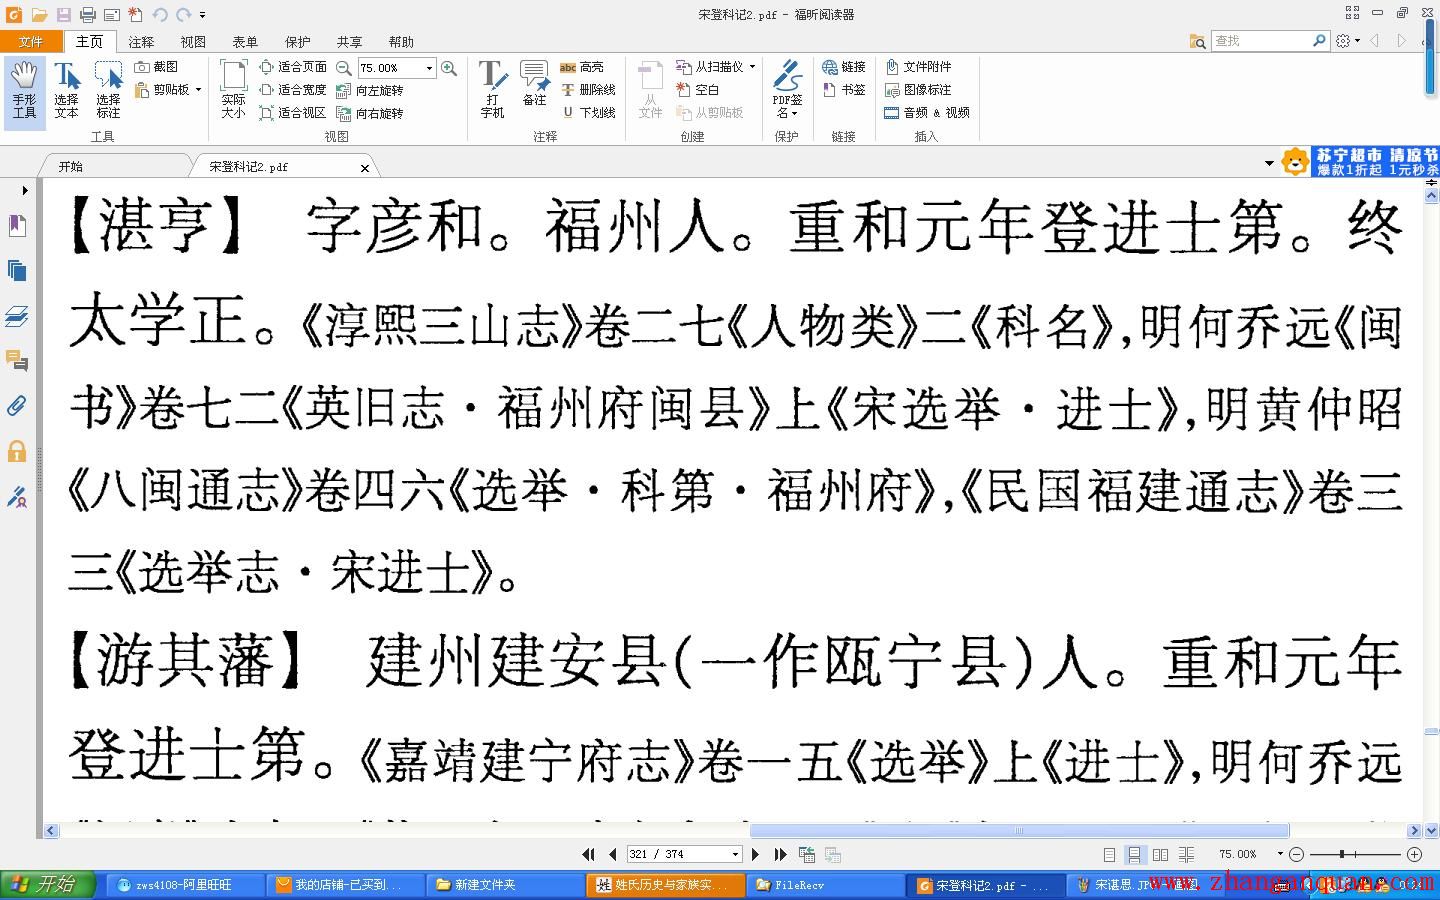Add a Bookmark (书签)
Screen dimensions: 1440x900
(843, 90)
